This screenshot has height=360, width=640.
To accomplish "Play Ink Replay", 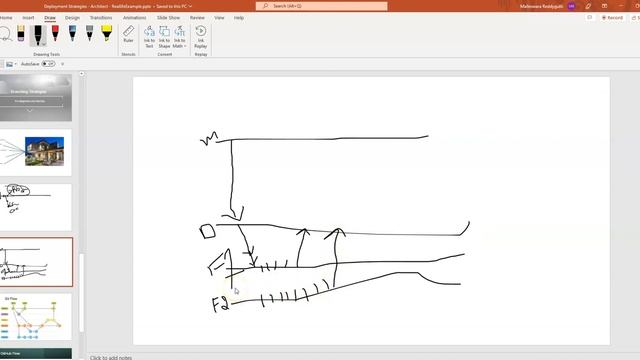I will (x=201, y=37).
